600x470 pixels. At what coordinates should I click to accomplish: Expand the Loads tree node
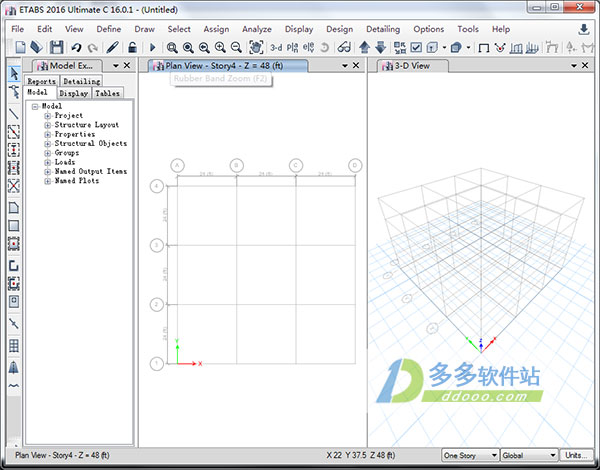[x=47, y=162]
